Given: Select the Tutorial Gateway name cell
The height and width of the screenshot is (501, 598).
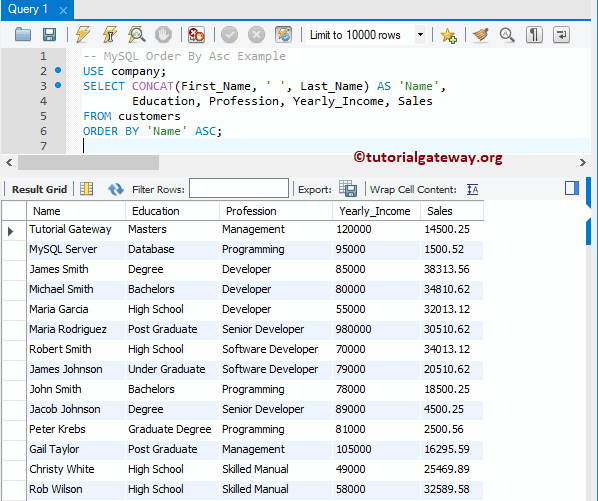Looking at the screenshot, I should coord(76,229).
